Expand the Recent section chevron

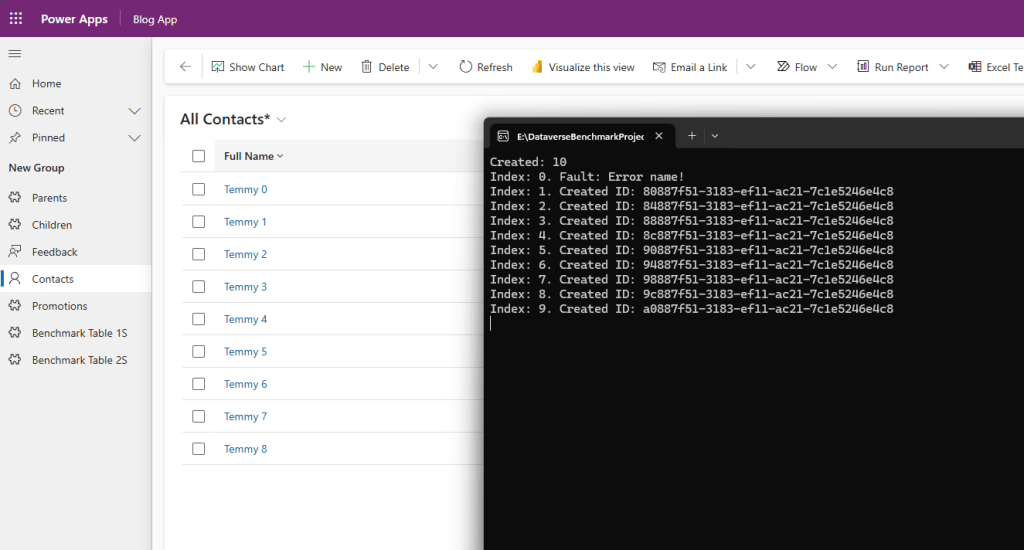point(135,111)
